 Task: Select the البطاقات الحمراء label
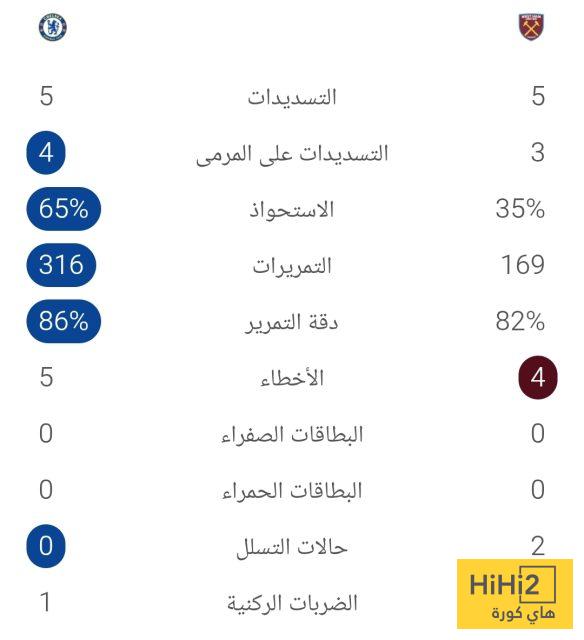292,491
